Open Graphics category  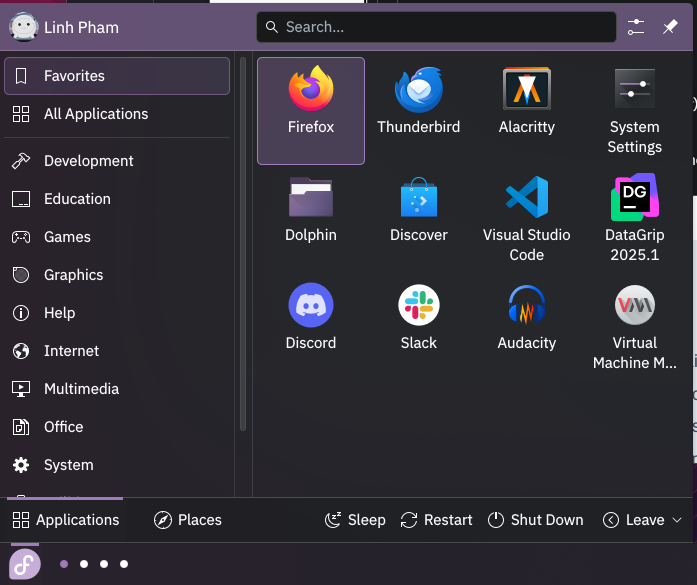coord(117,275)
